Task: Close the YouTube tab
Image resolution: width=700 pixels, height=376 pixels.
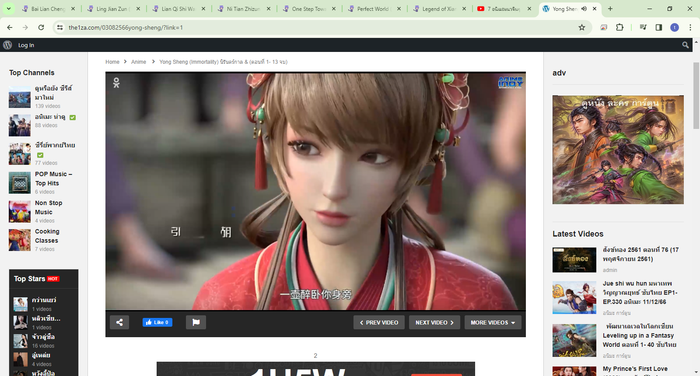Action: coord(529,8)
